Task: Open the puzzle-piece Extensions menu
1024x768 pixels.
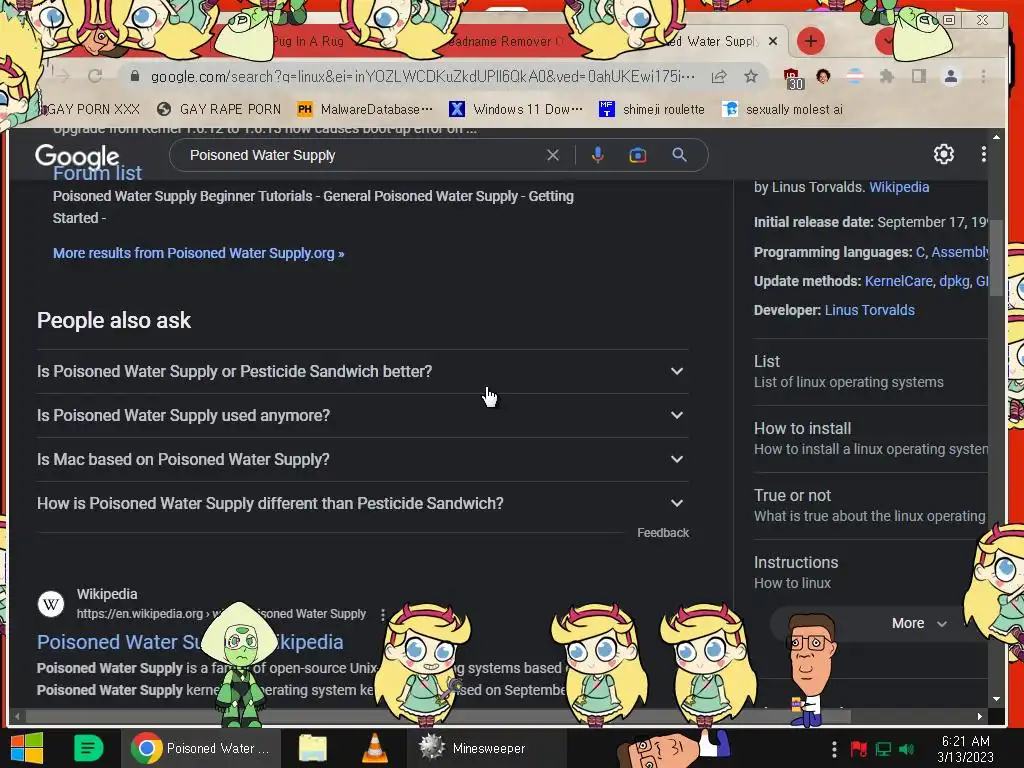Action: point(886,76)
